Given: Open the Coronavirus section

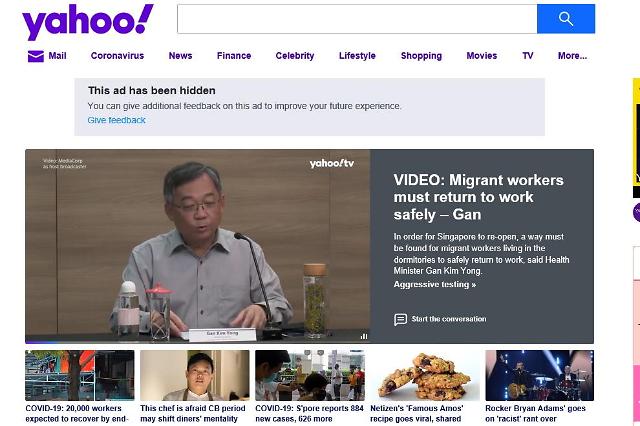Looking at the screenshot, I should 117,55.
